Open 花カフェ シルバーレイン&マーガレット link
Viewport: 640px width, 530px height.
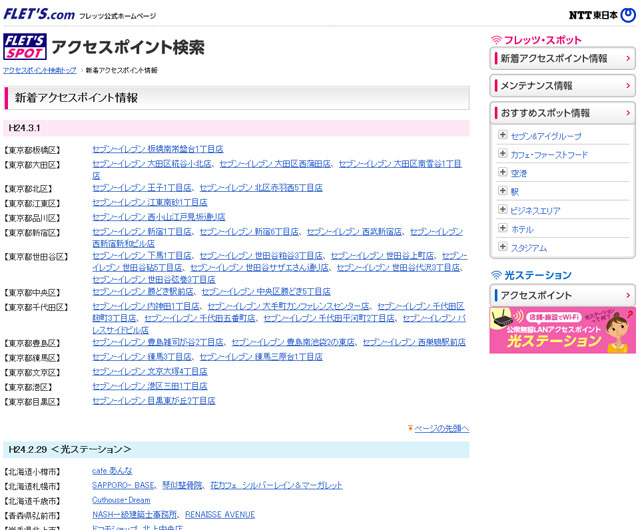[276, 485]
